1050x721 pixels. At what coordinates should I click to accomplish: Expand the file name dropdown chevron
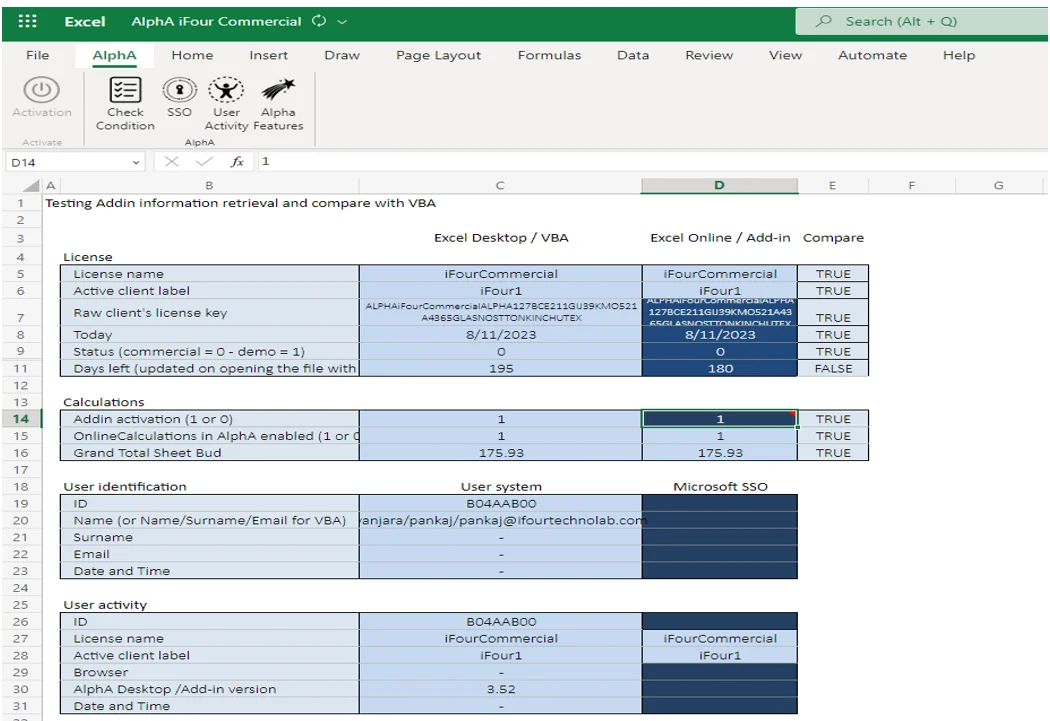[342, 21]
